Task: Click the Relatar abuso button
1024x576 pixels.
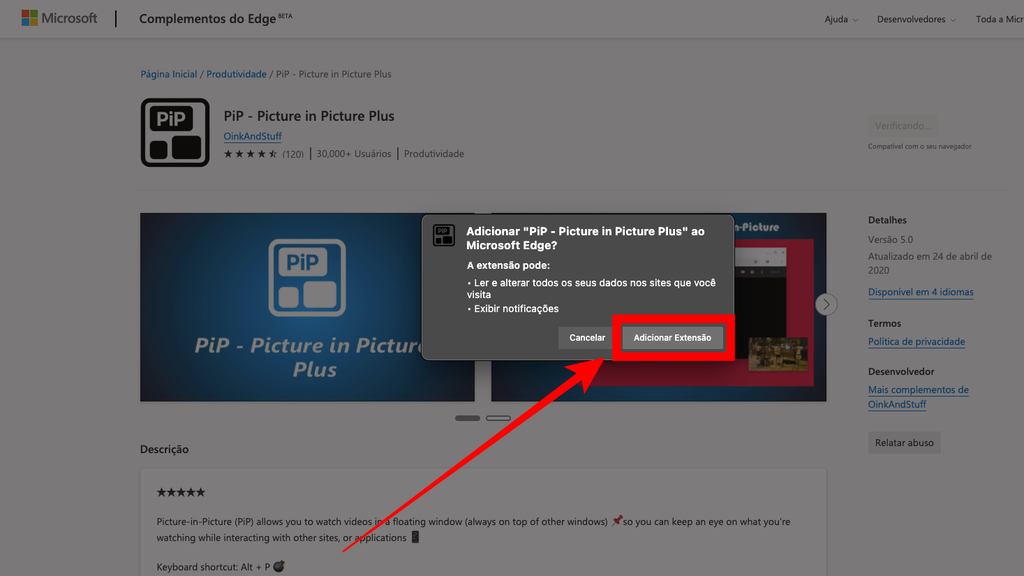Action: tap(904, 443)
